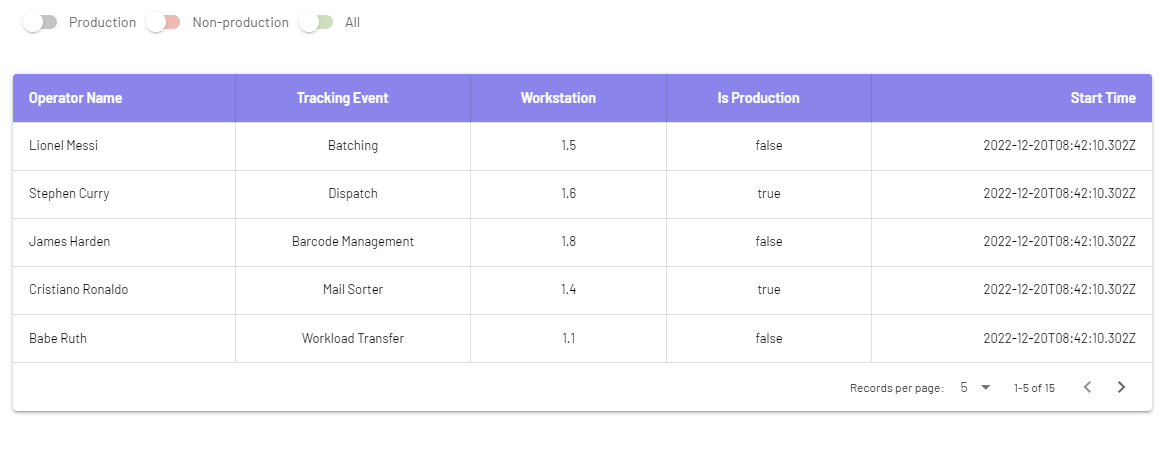Sort by the Start Time column header
Image resolution: width=1173 pixels, height=451 pixels.
[1103, 98]
